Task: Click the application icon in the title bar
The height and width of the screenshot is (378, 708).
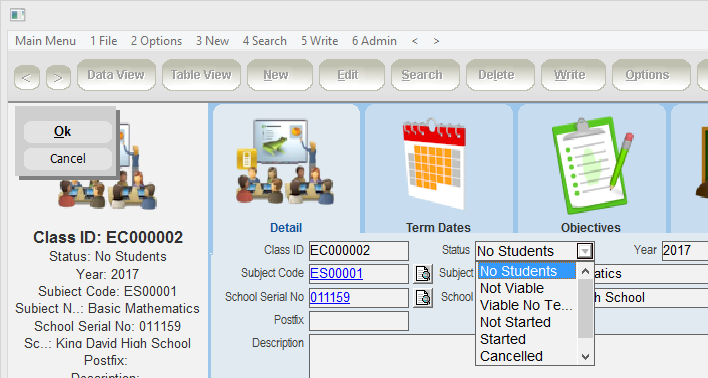Action: coord(18,15)
